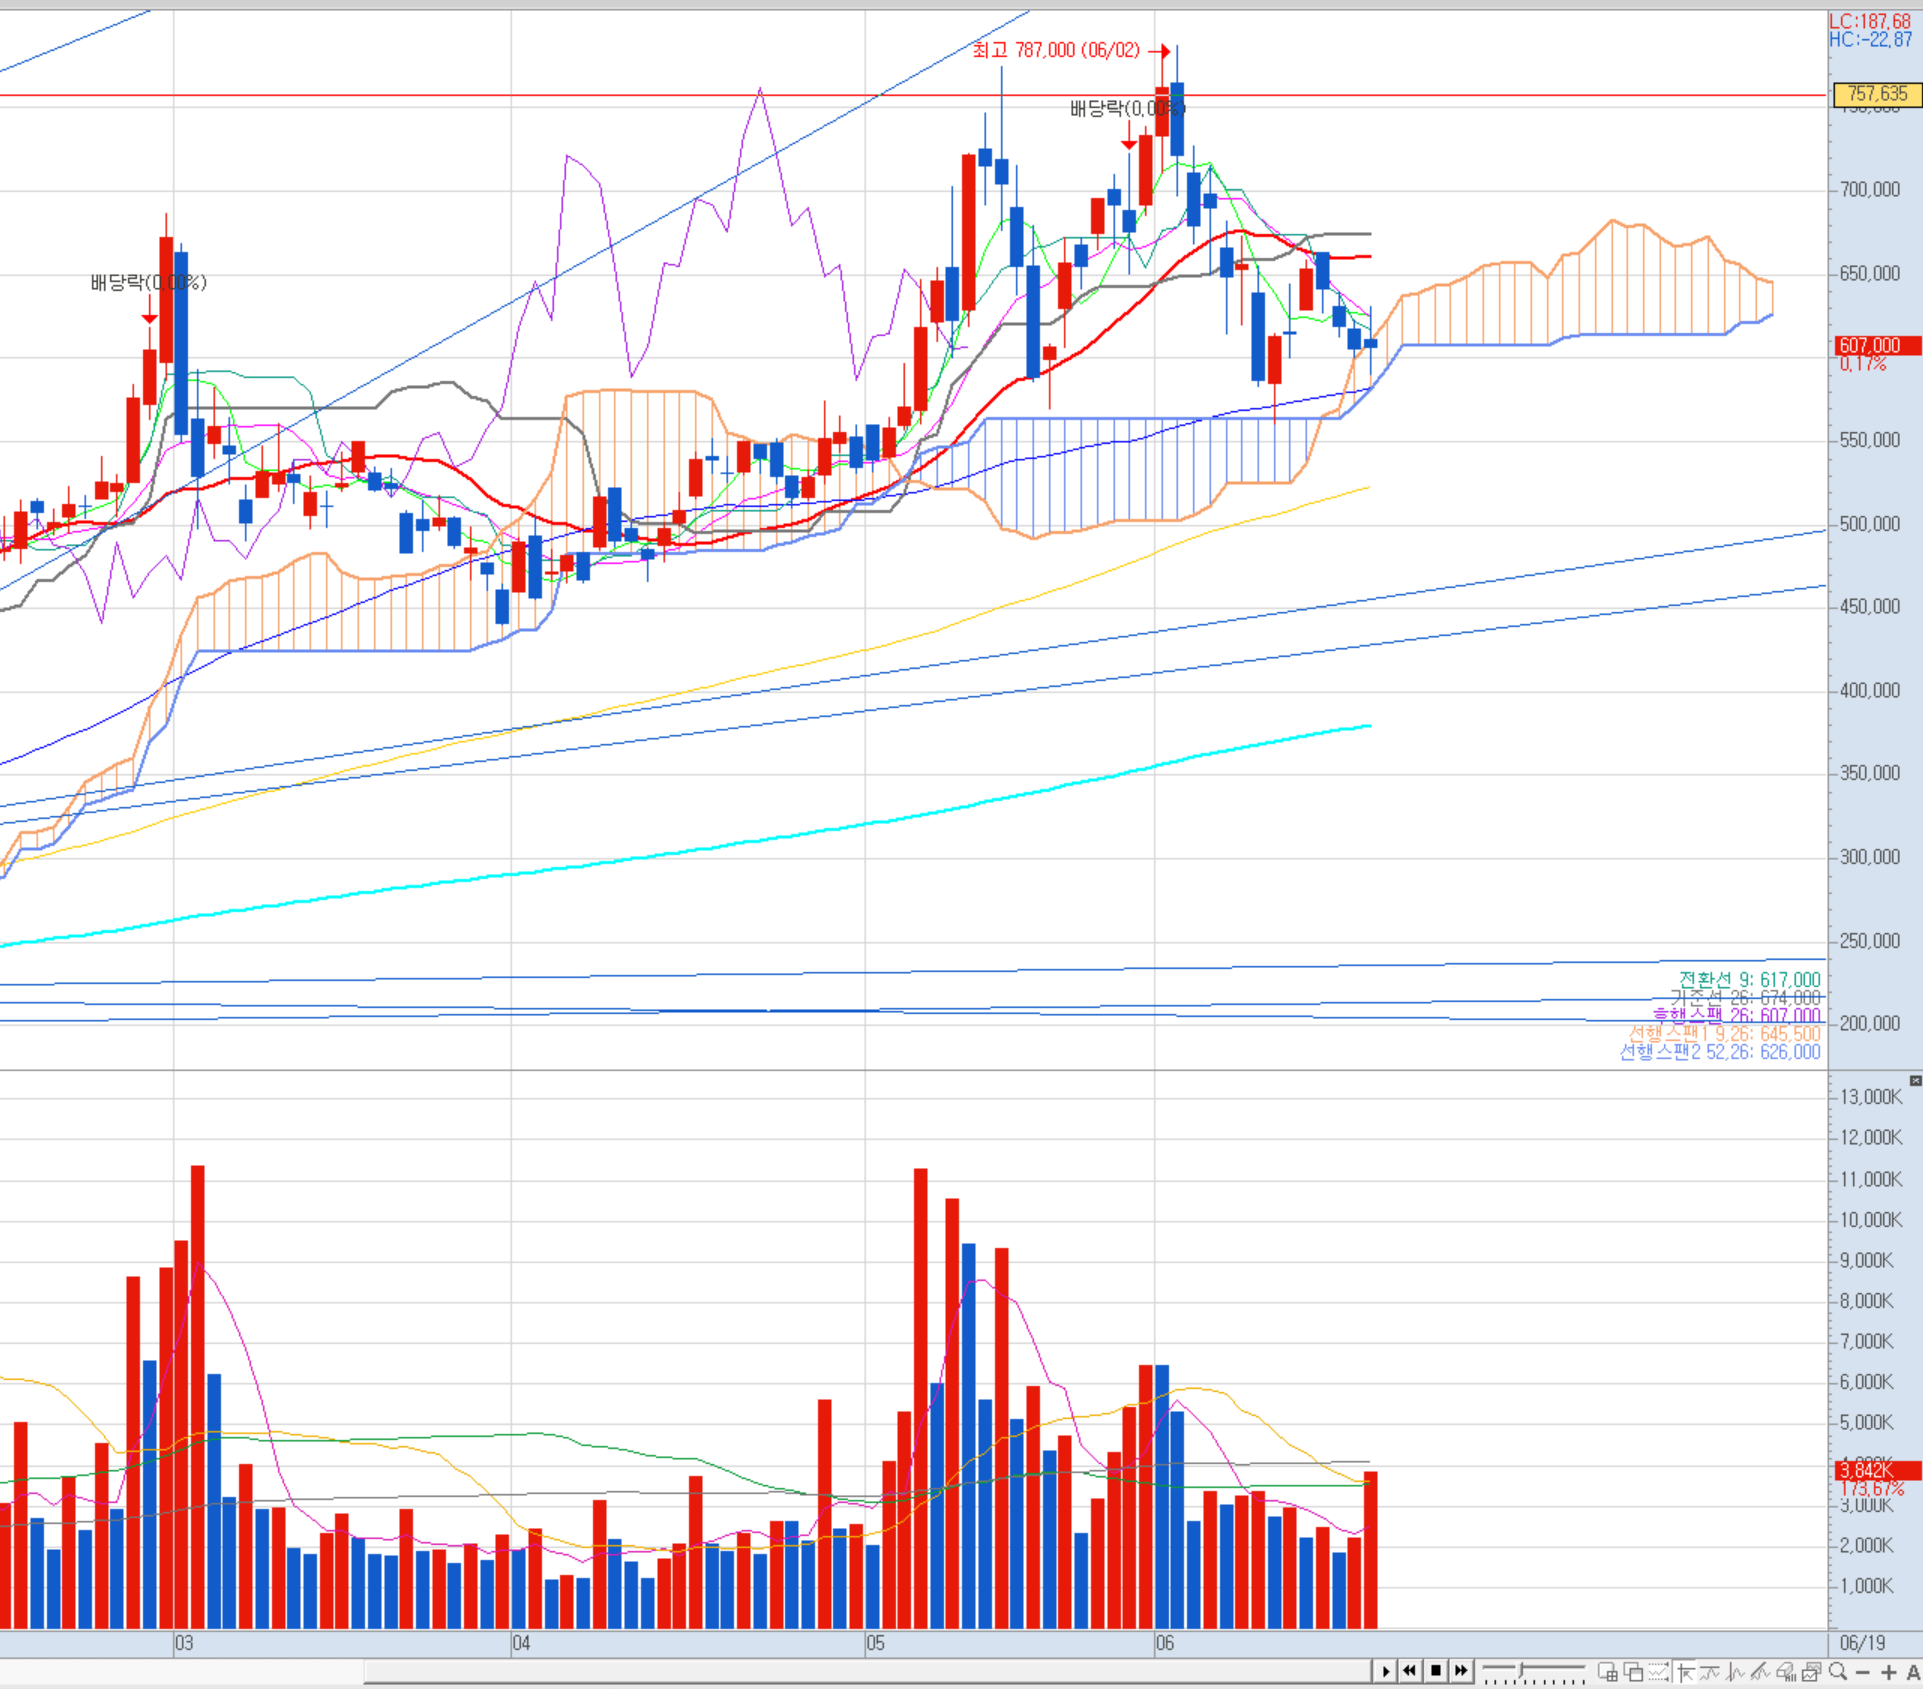1923x1689 pixels.
Task: Click the red 3,842K volume tag
Action: tap(1877, 1470)
